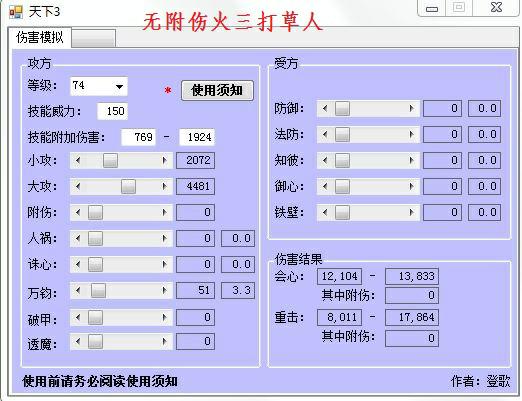Viewport: 522px width, 401px height.
Task: Click the 诛心 slider thumb
Action: click(x=95, y=264)
